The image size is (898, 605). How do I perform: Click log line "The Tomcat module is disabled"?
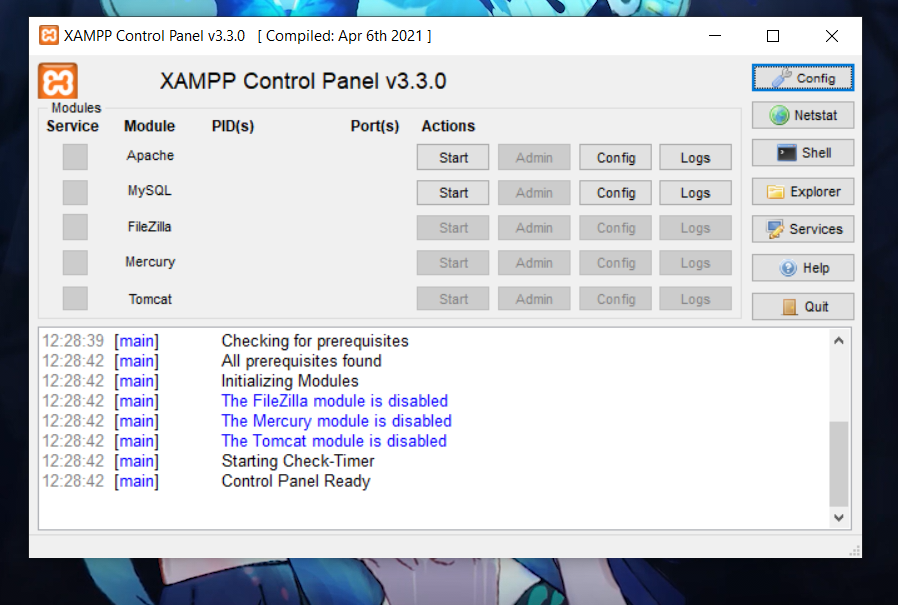coord(334,441)
